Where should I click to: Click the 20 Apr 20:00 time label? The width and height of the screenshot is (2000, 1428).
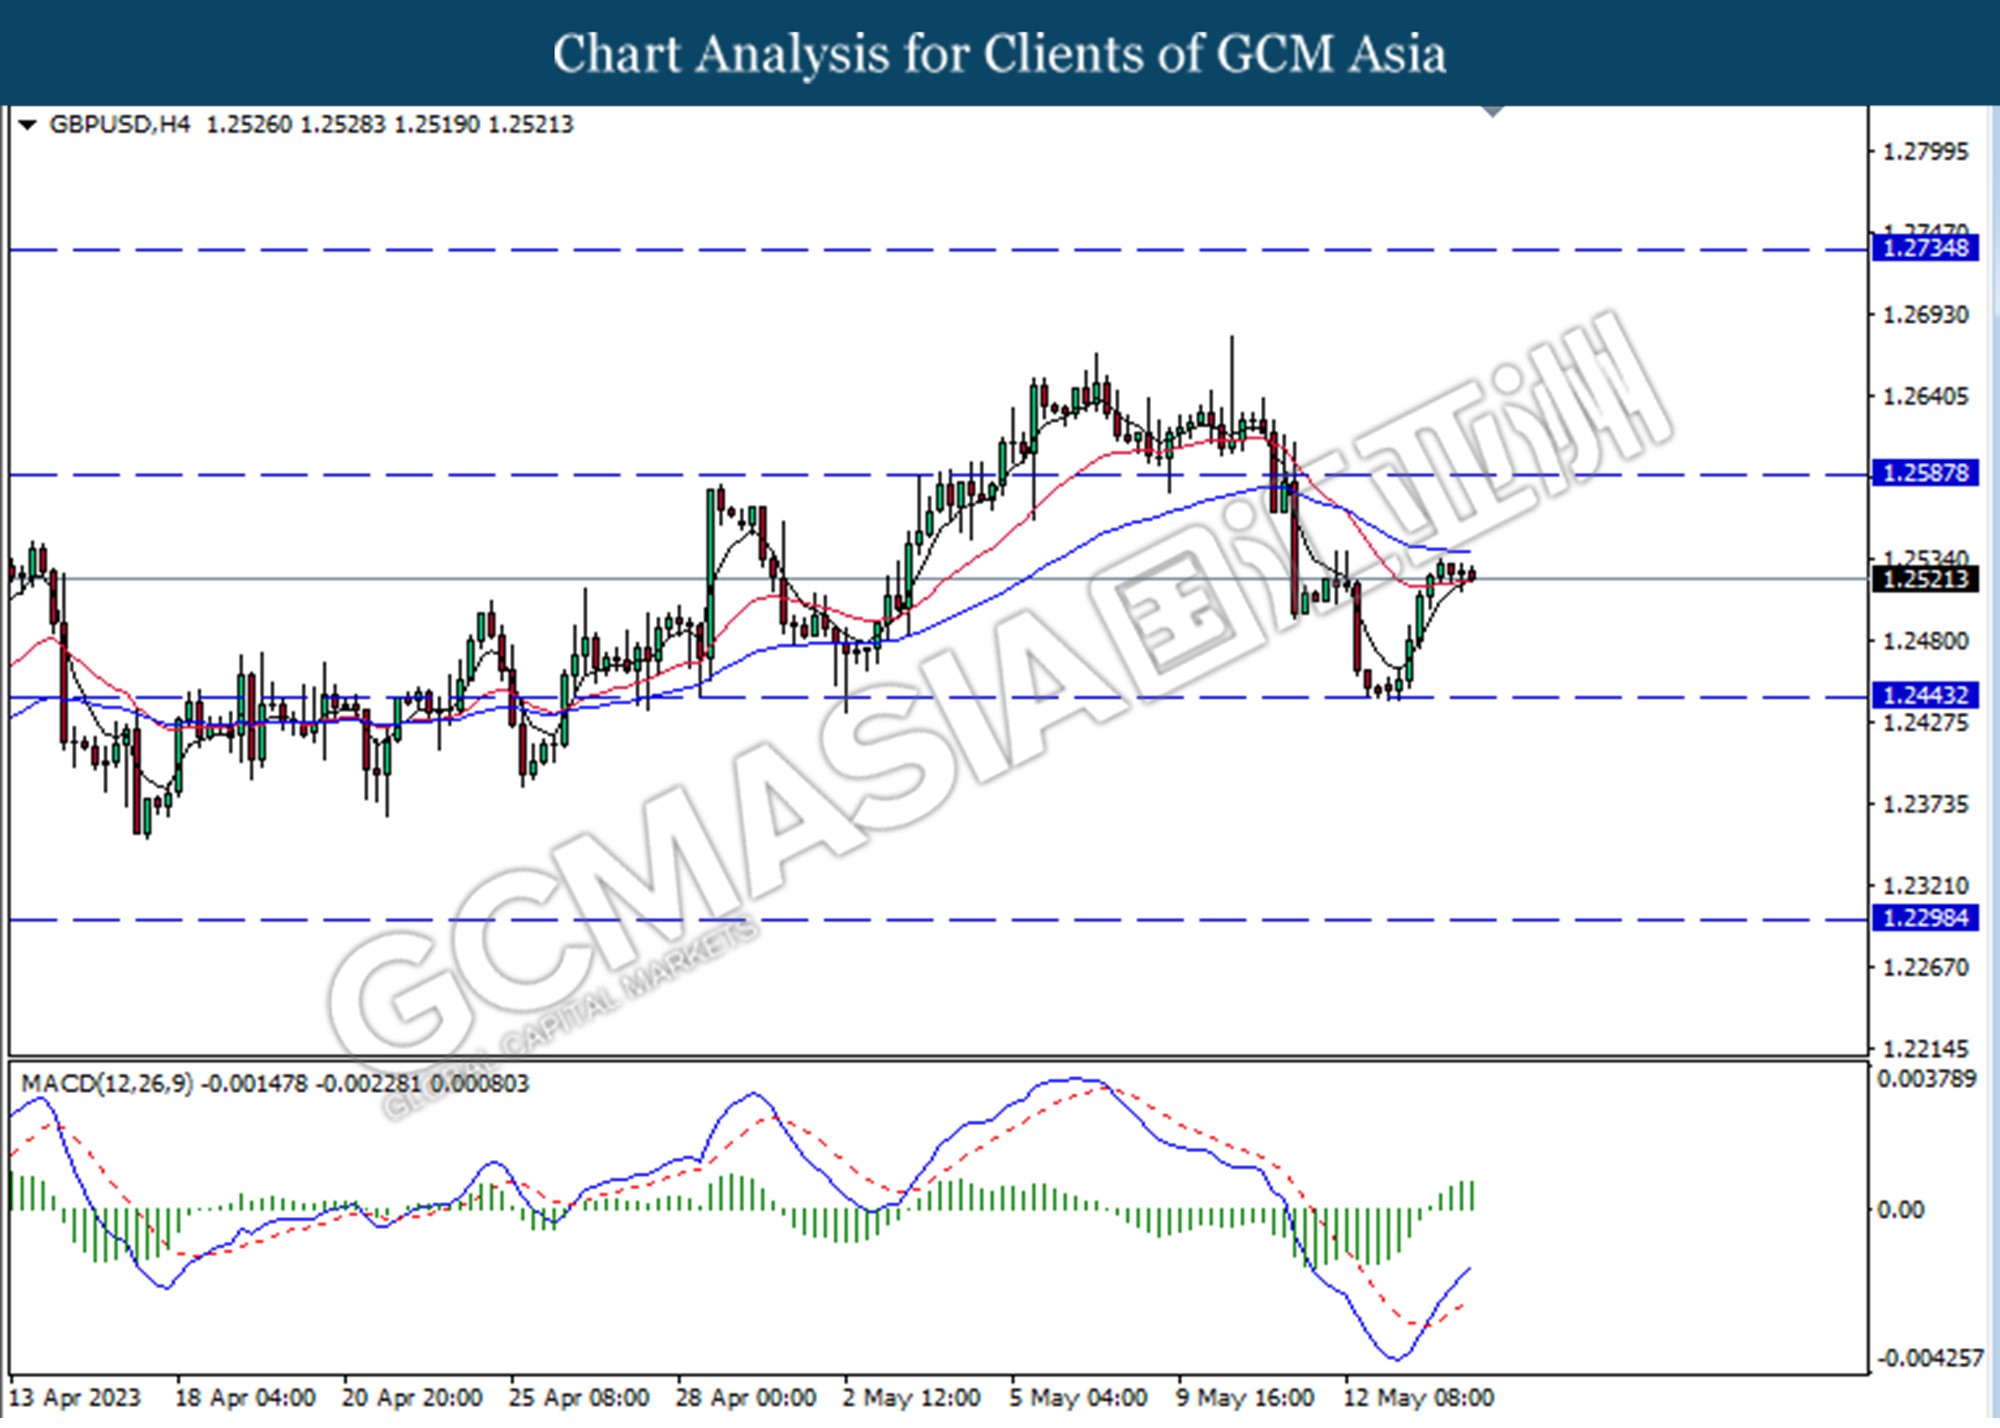[x=412, y=1398]
